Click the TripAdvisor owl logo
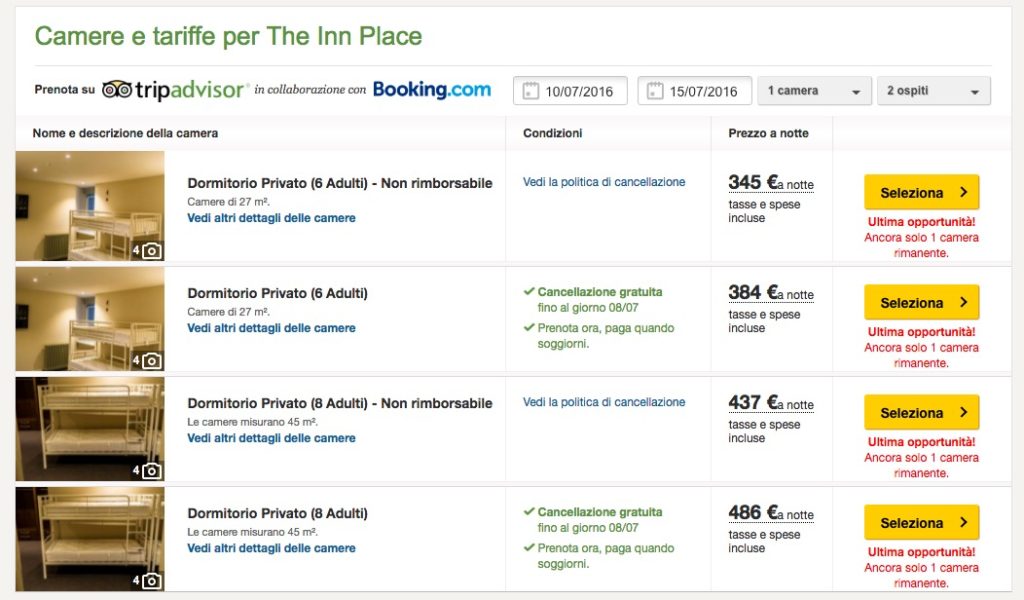Screen dimensions: 1024x600 pos(117,90)
